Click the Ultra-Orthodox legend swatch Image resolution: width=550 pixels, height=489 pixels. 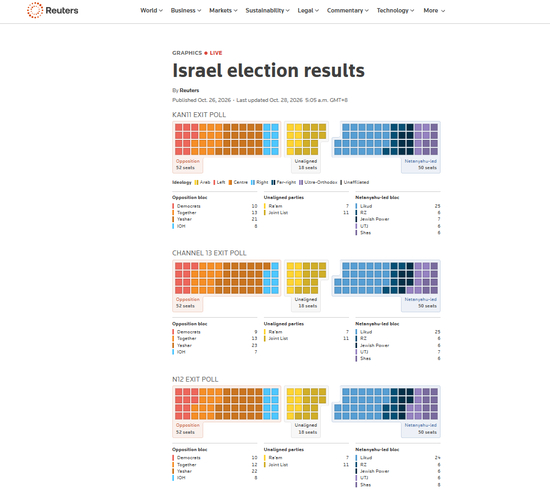pos(301,182)
